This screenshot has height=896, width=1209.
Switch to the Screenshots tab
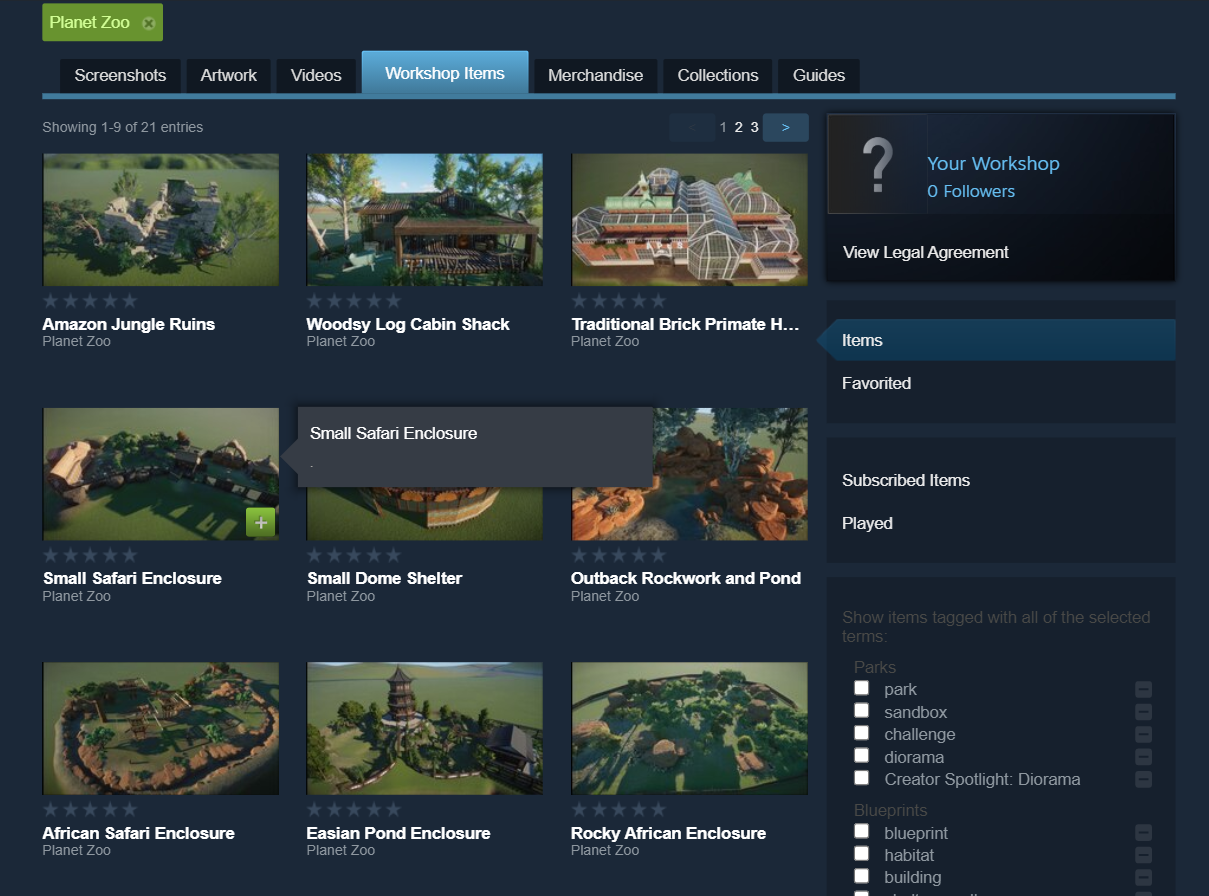pyautogui.click(x=120, y=76)
